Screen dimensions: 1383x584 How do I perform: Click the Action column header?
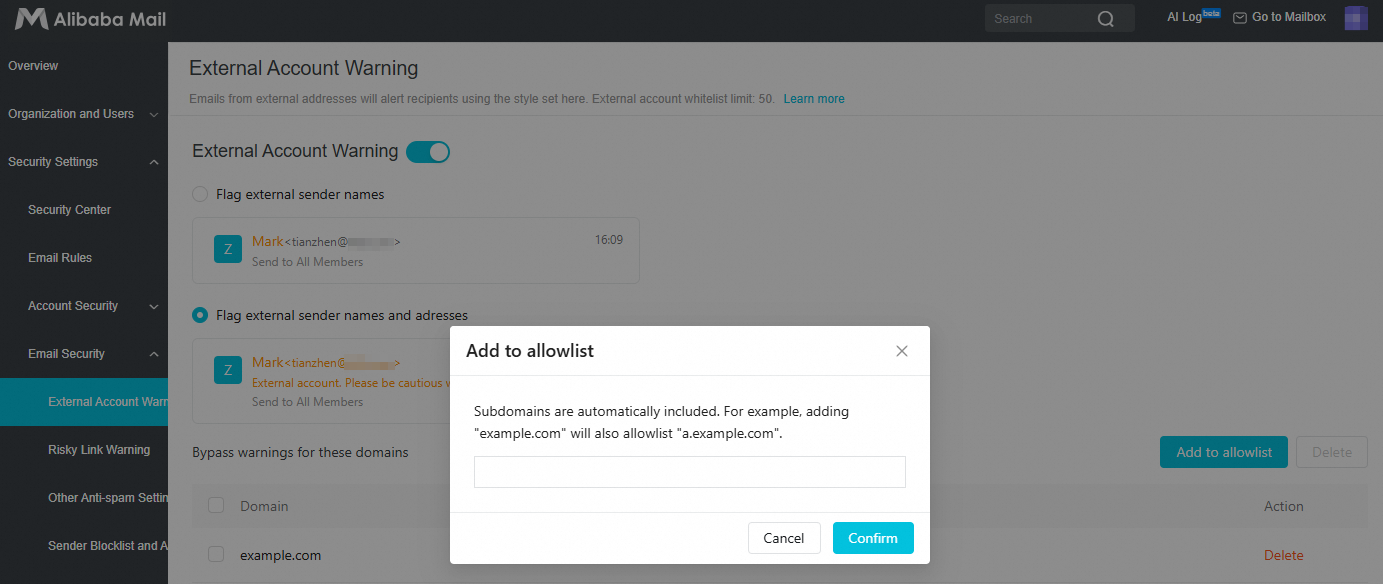pos(1284,506)
